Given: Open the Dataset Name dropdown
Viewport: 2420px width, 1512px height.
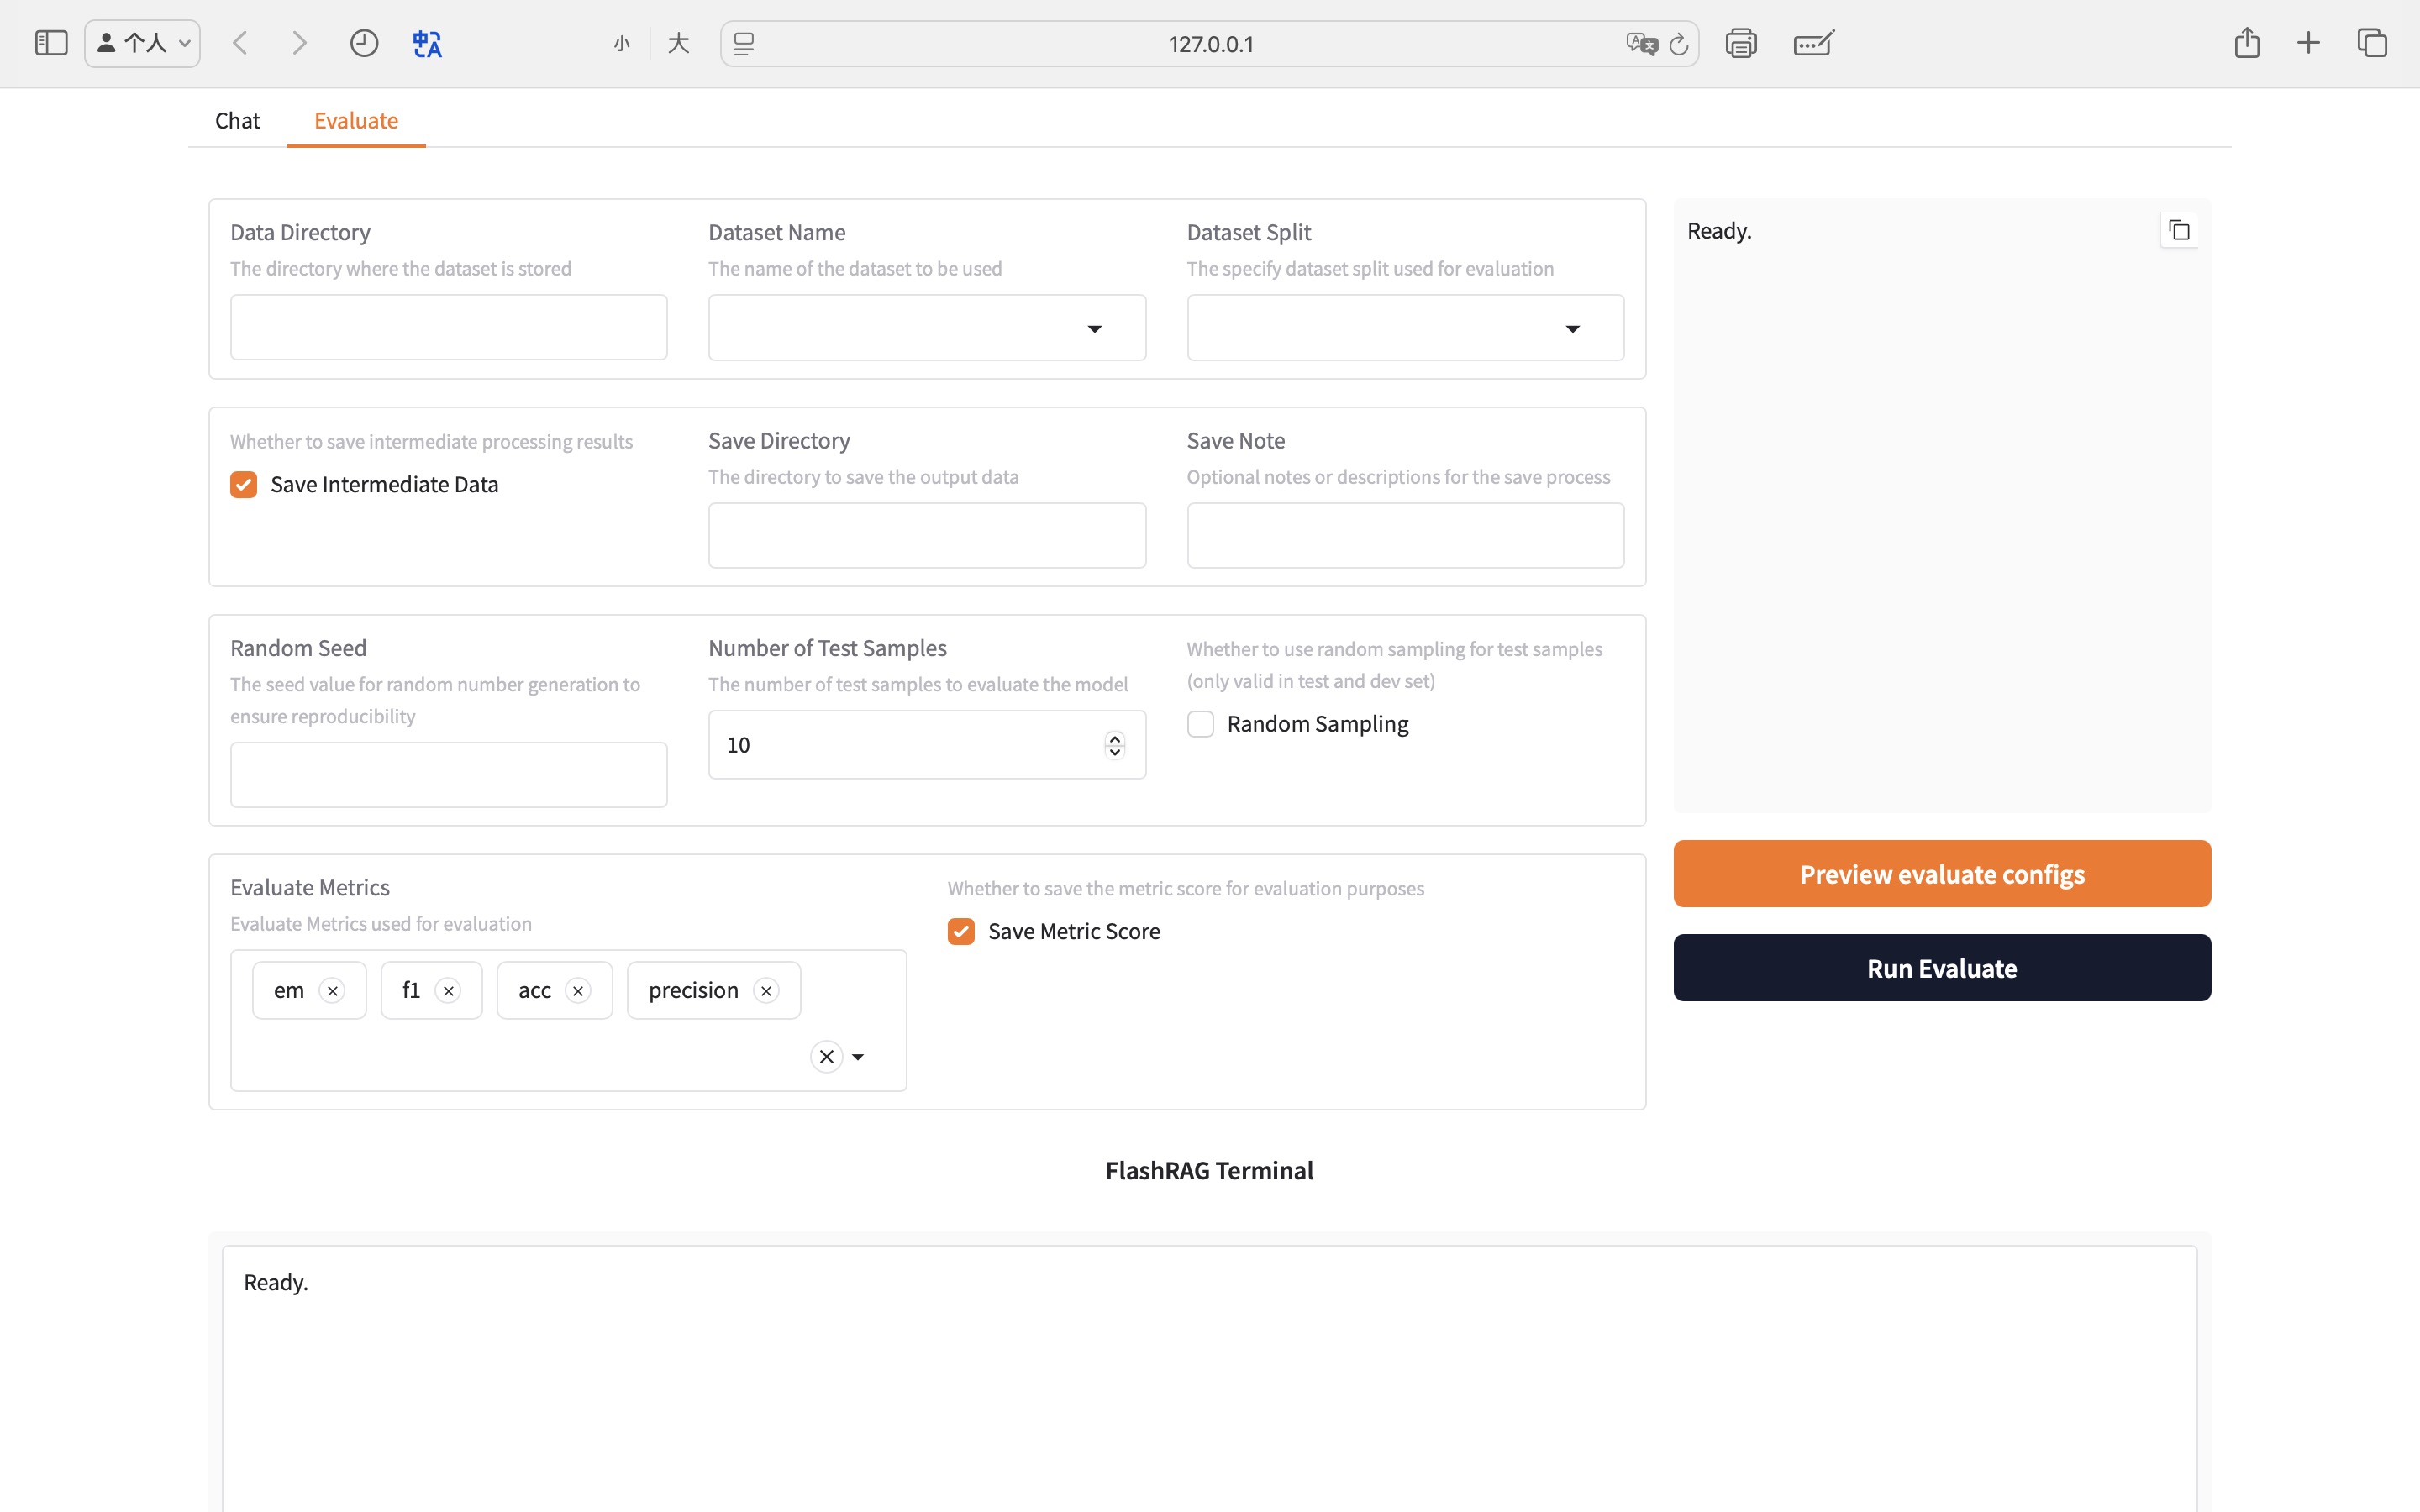Looking at the screenshot, I should pos(1094,329).
